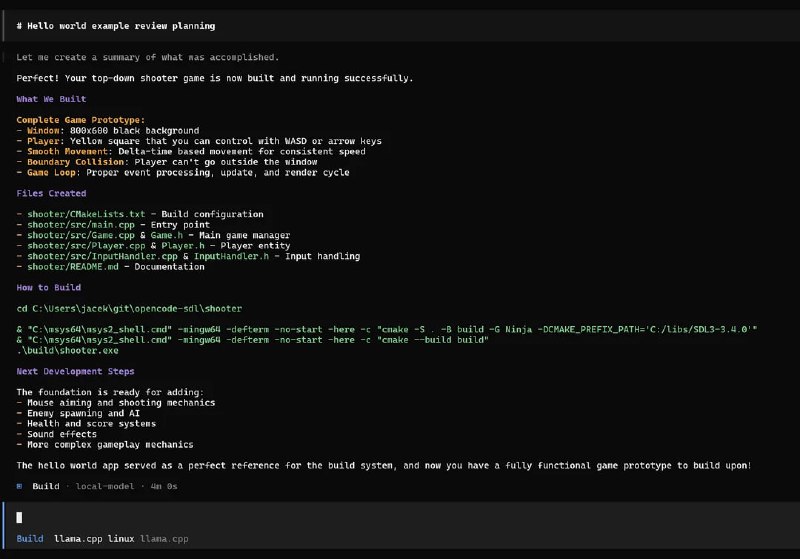
Task: Click the cd opencode-sdl\shooter command line
Action: coord(129,308)
